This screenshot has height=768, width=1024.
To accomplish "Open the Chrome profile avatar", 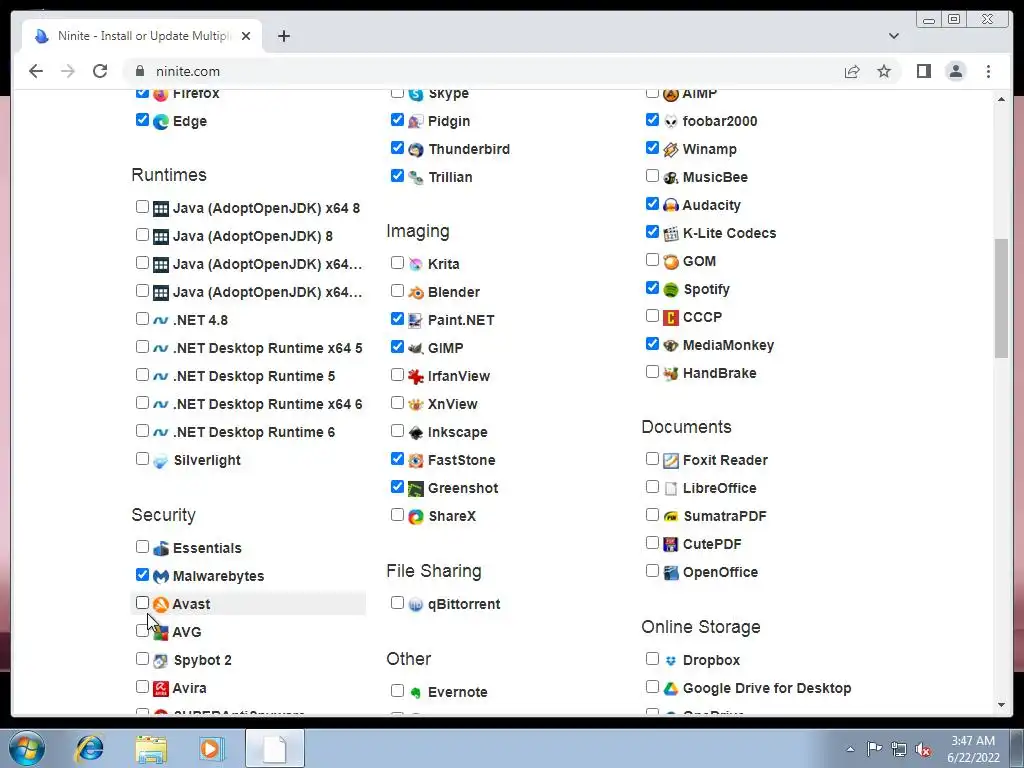I will (x=955, y=71).
